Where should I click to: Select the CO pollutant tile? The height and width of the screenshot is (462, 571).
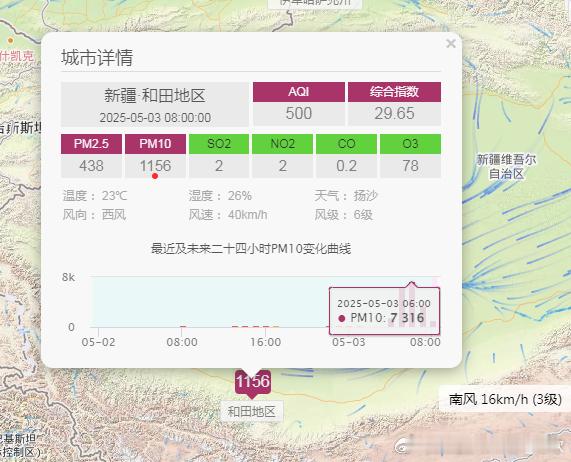pos(346,144)
